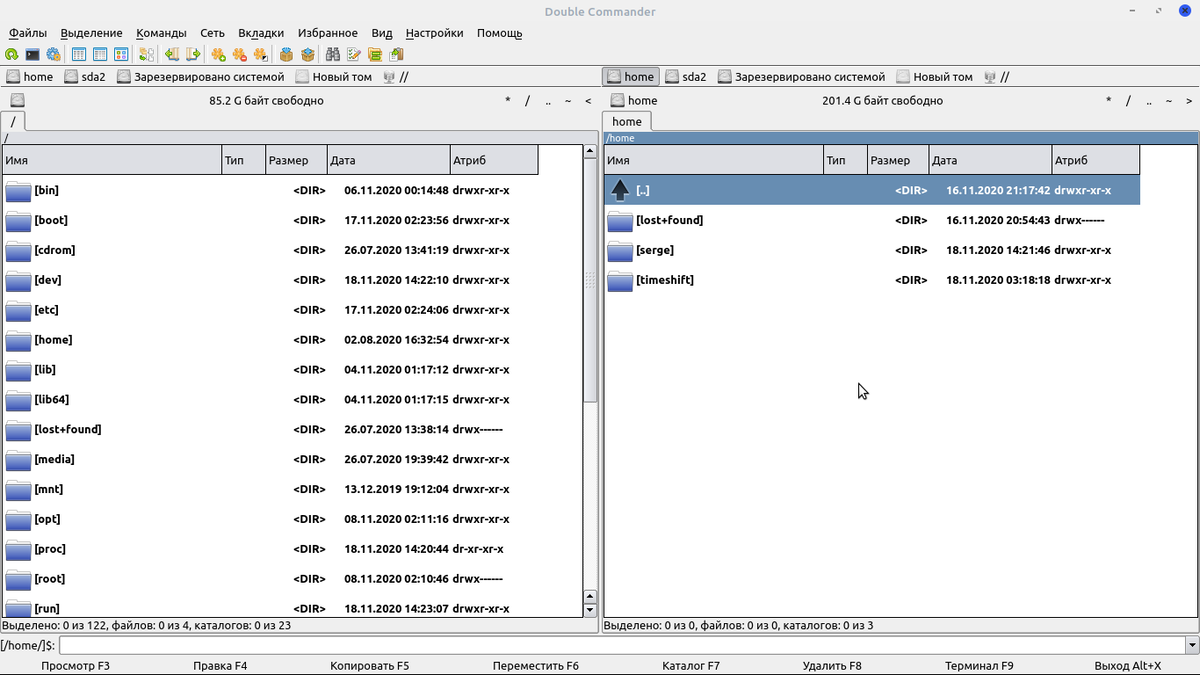Sort left panel by Имя column

(x=111, y=160)
